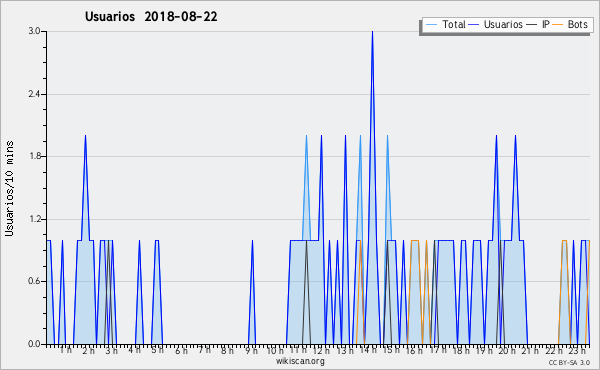The width and height of the screenshot is (600, 370).
Task: Click the '3 h' x-axis label
Action: (x=112, y=351)
